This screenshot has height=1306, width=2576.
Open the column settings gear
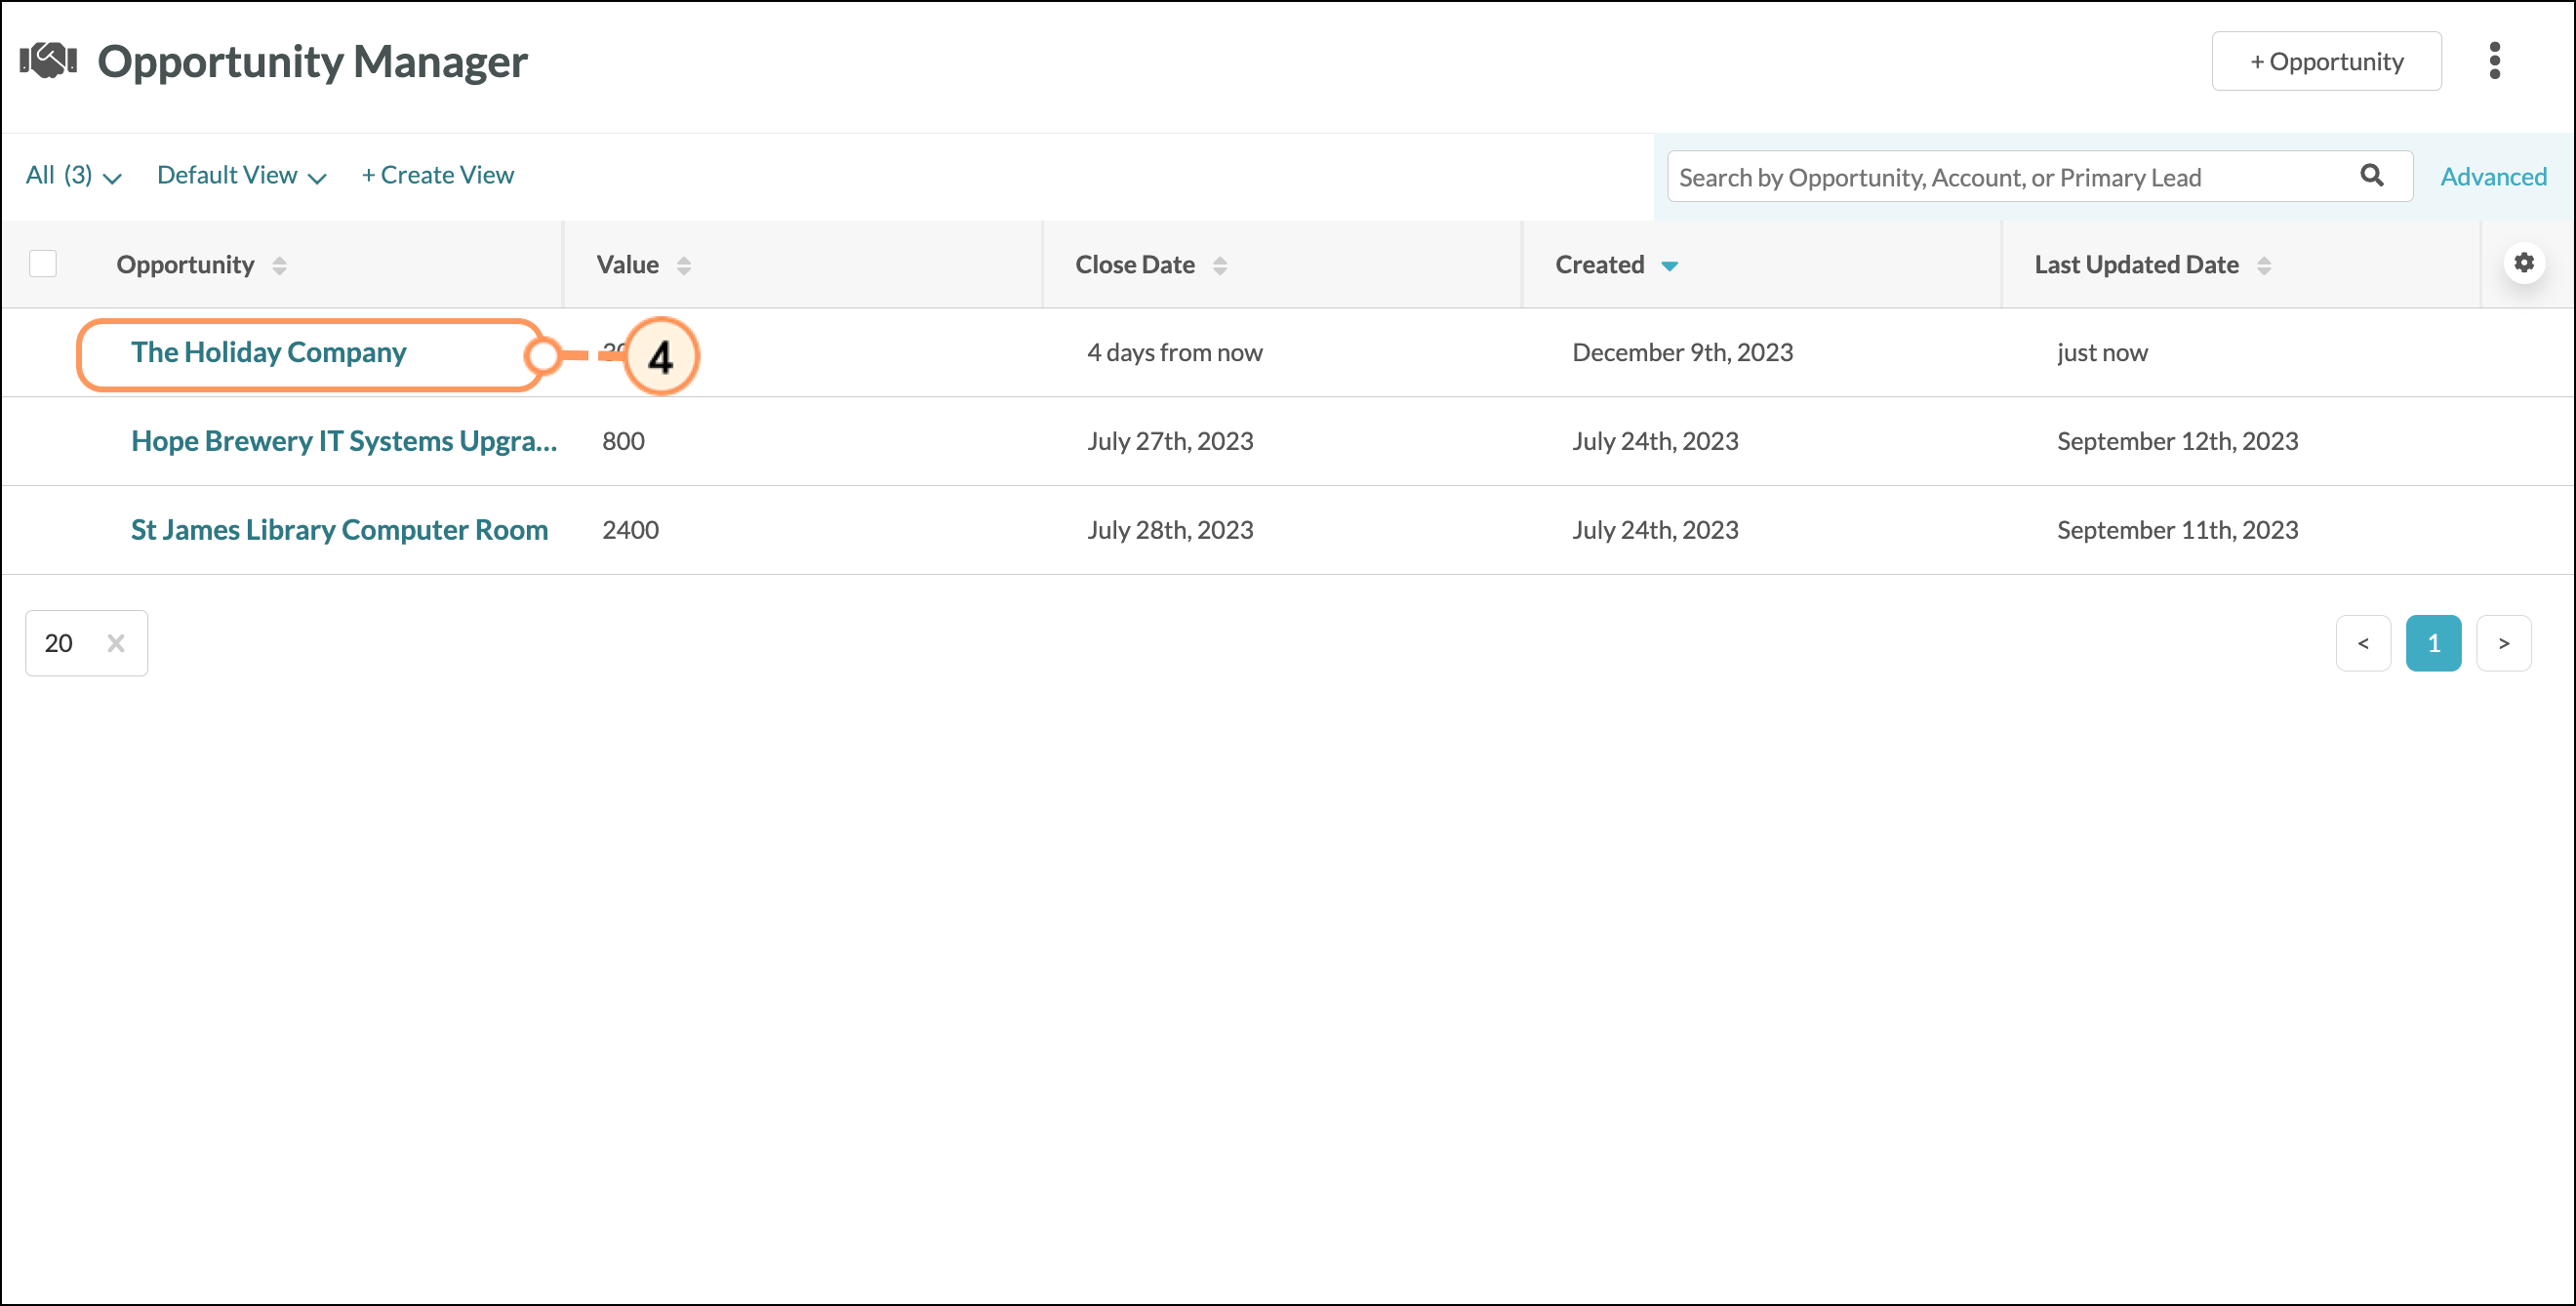[x=2524, y=263]
